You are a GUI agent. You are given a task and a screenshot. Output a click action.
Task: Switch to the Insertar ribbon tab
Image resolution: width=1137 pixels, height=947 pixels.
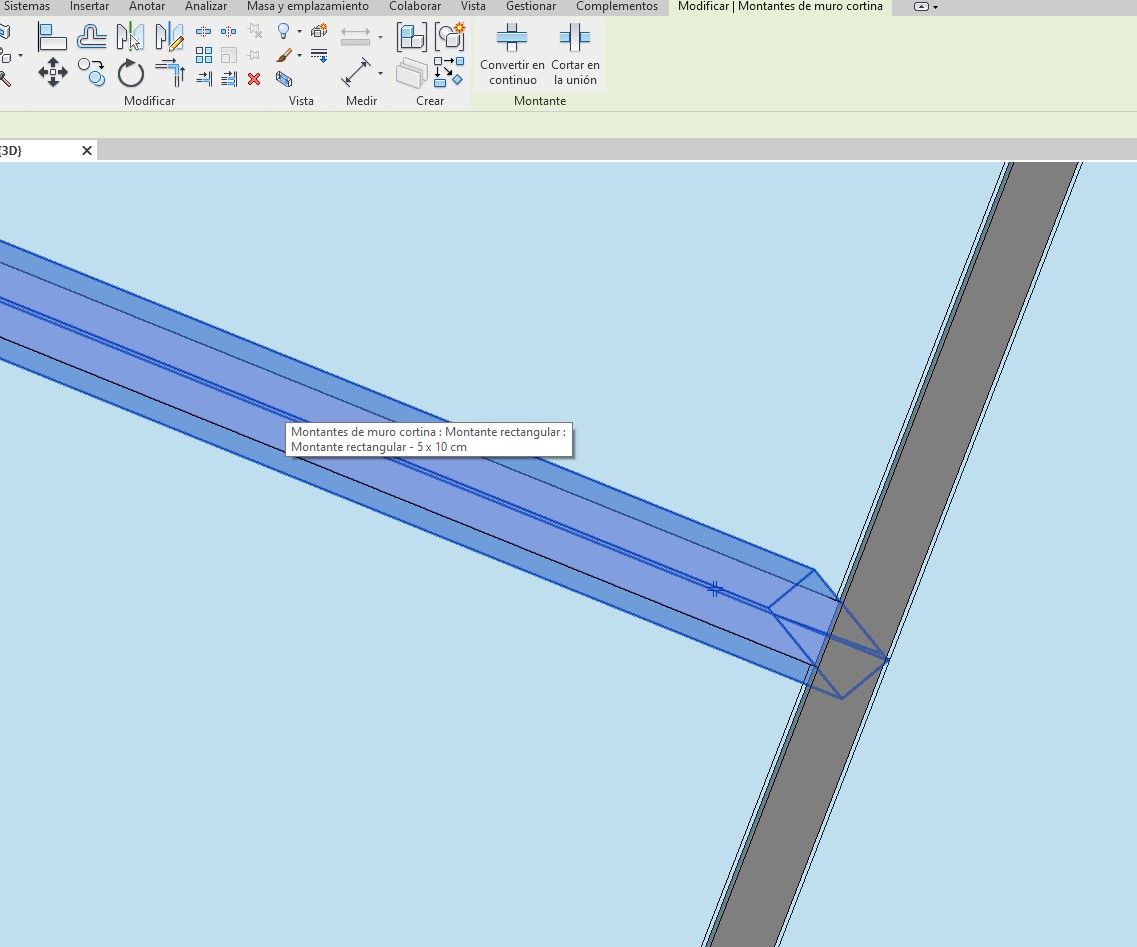(x=89, y=6)
